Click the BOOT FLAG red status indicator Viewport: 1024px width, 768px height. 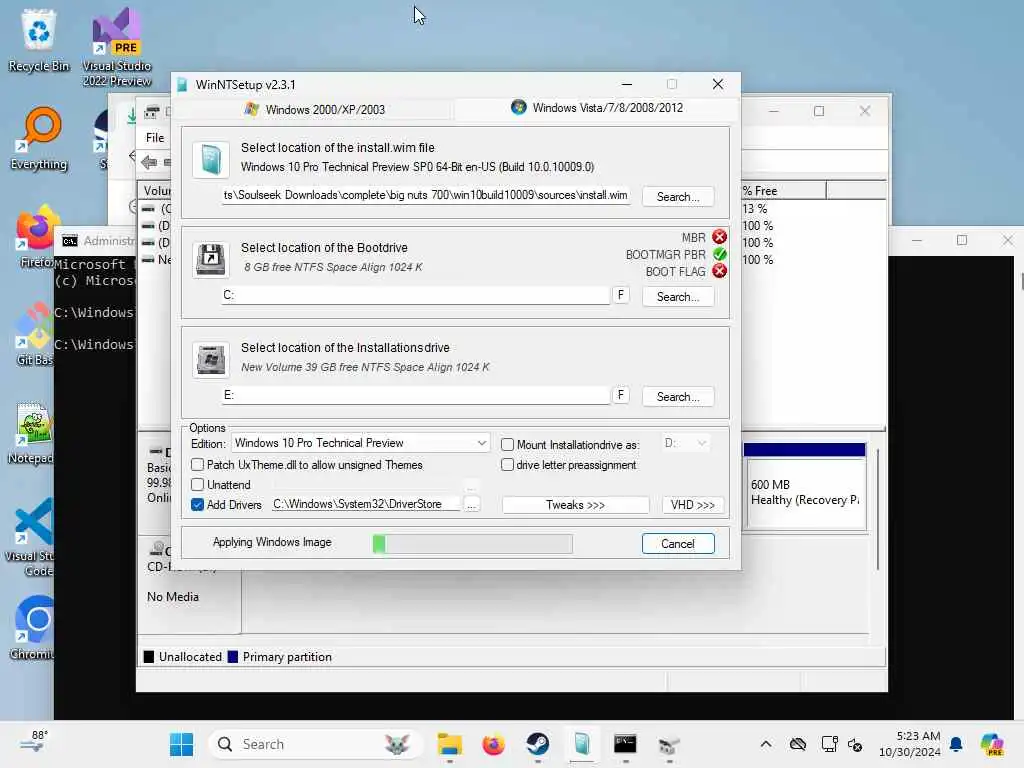click(719, 271)
